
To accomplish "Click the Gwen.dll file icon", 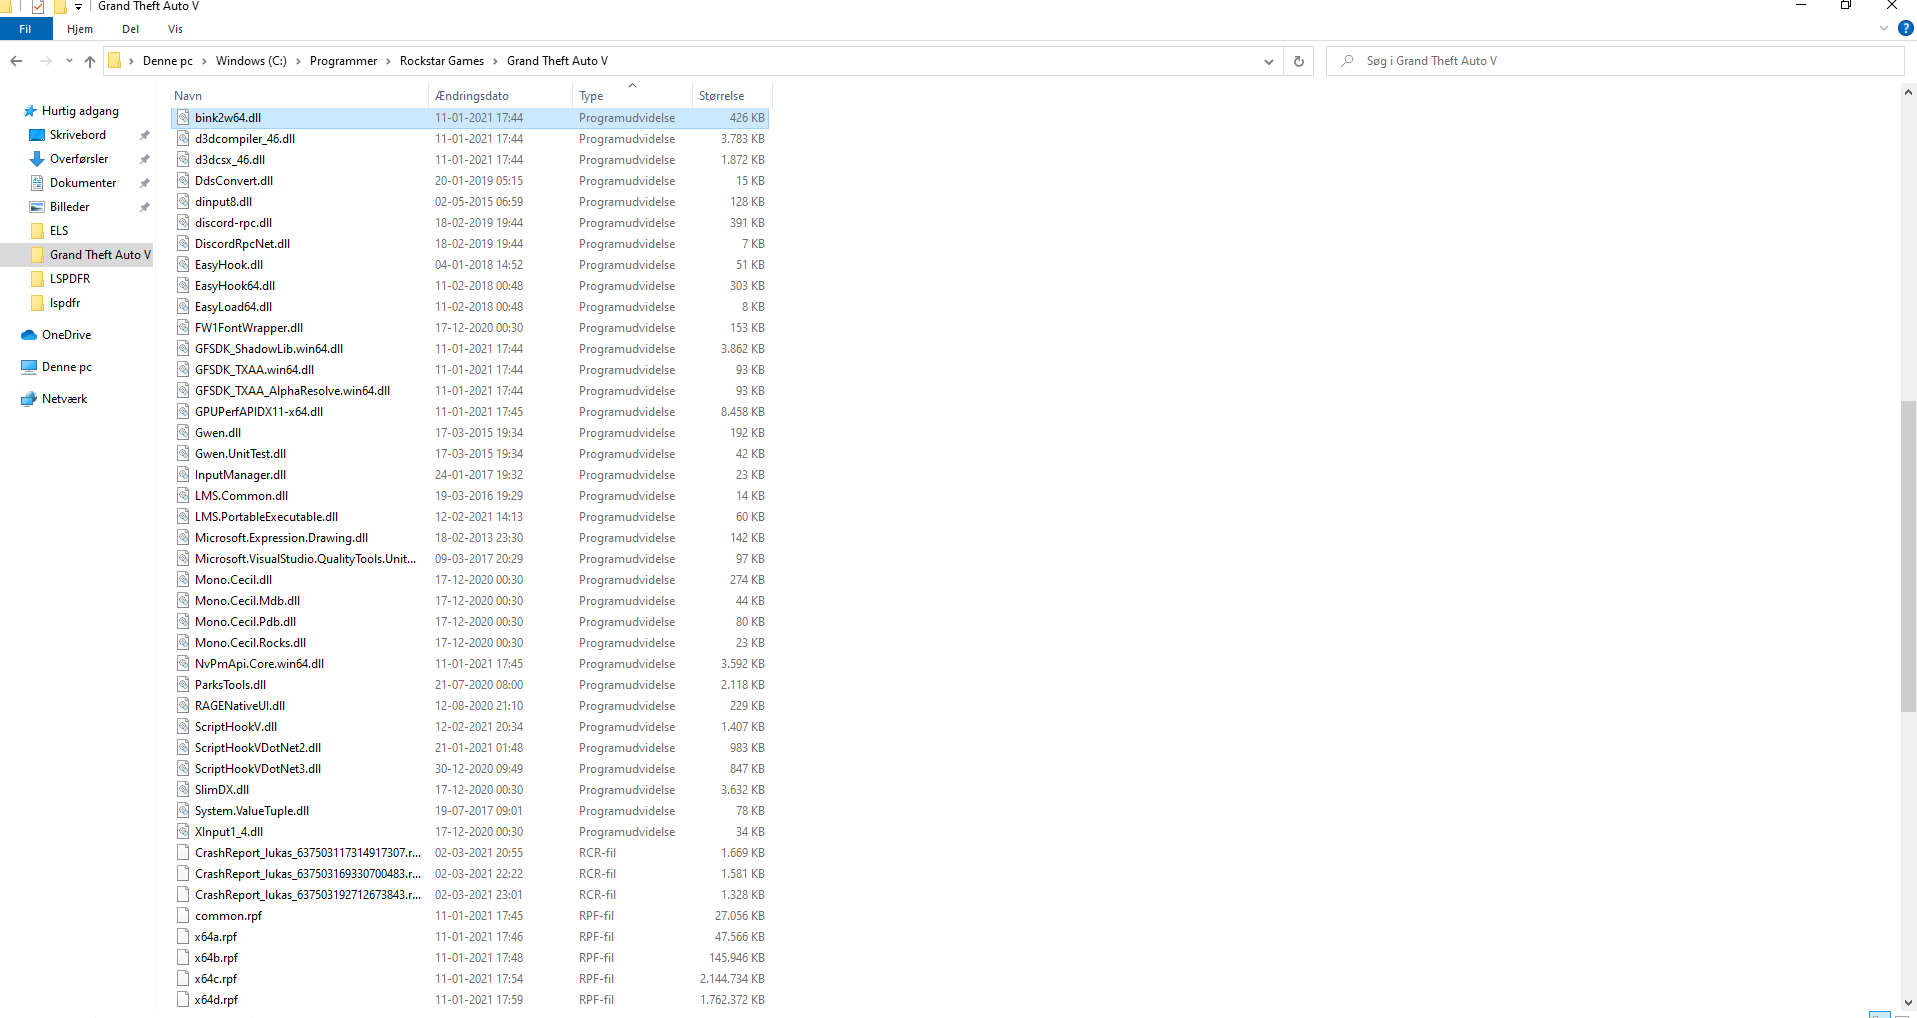I will (183, 433).
